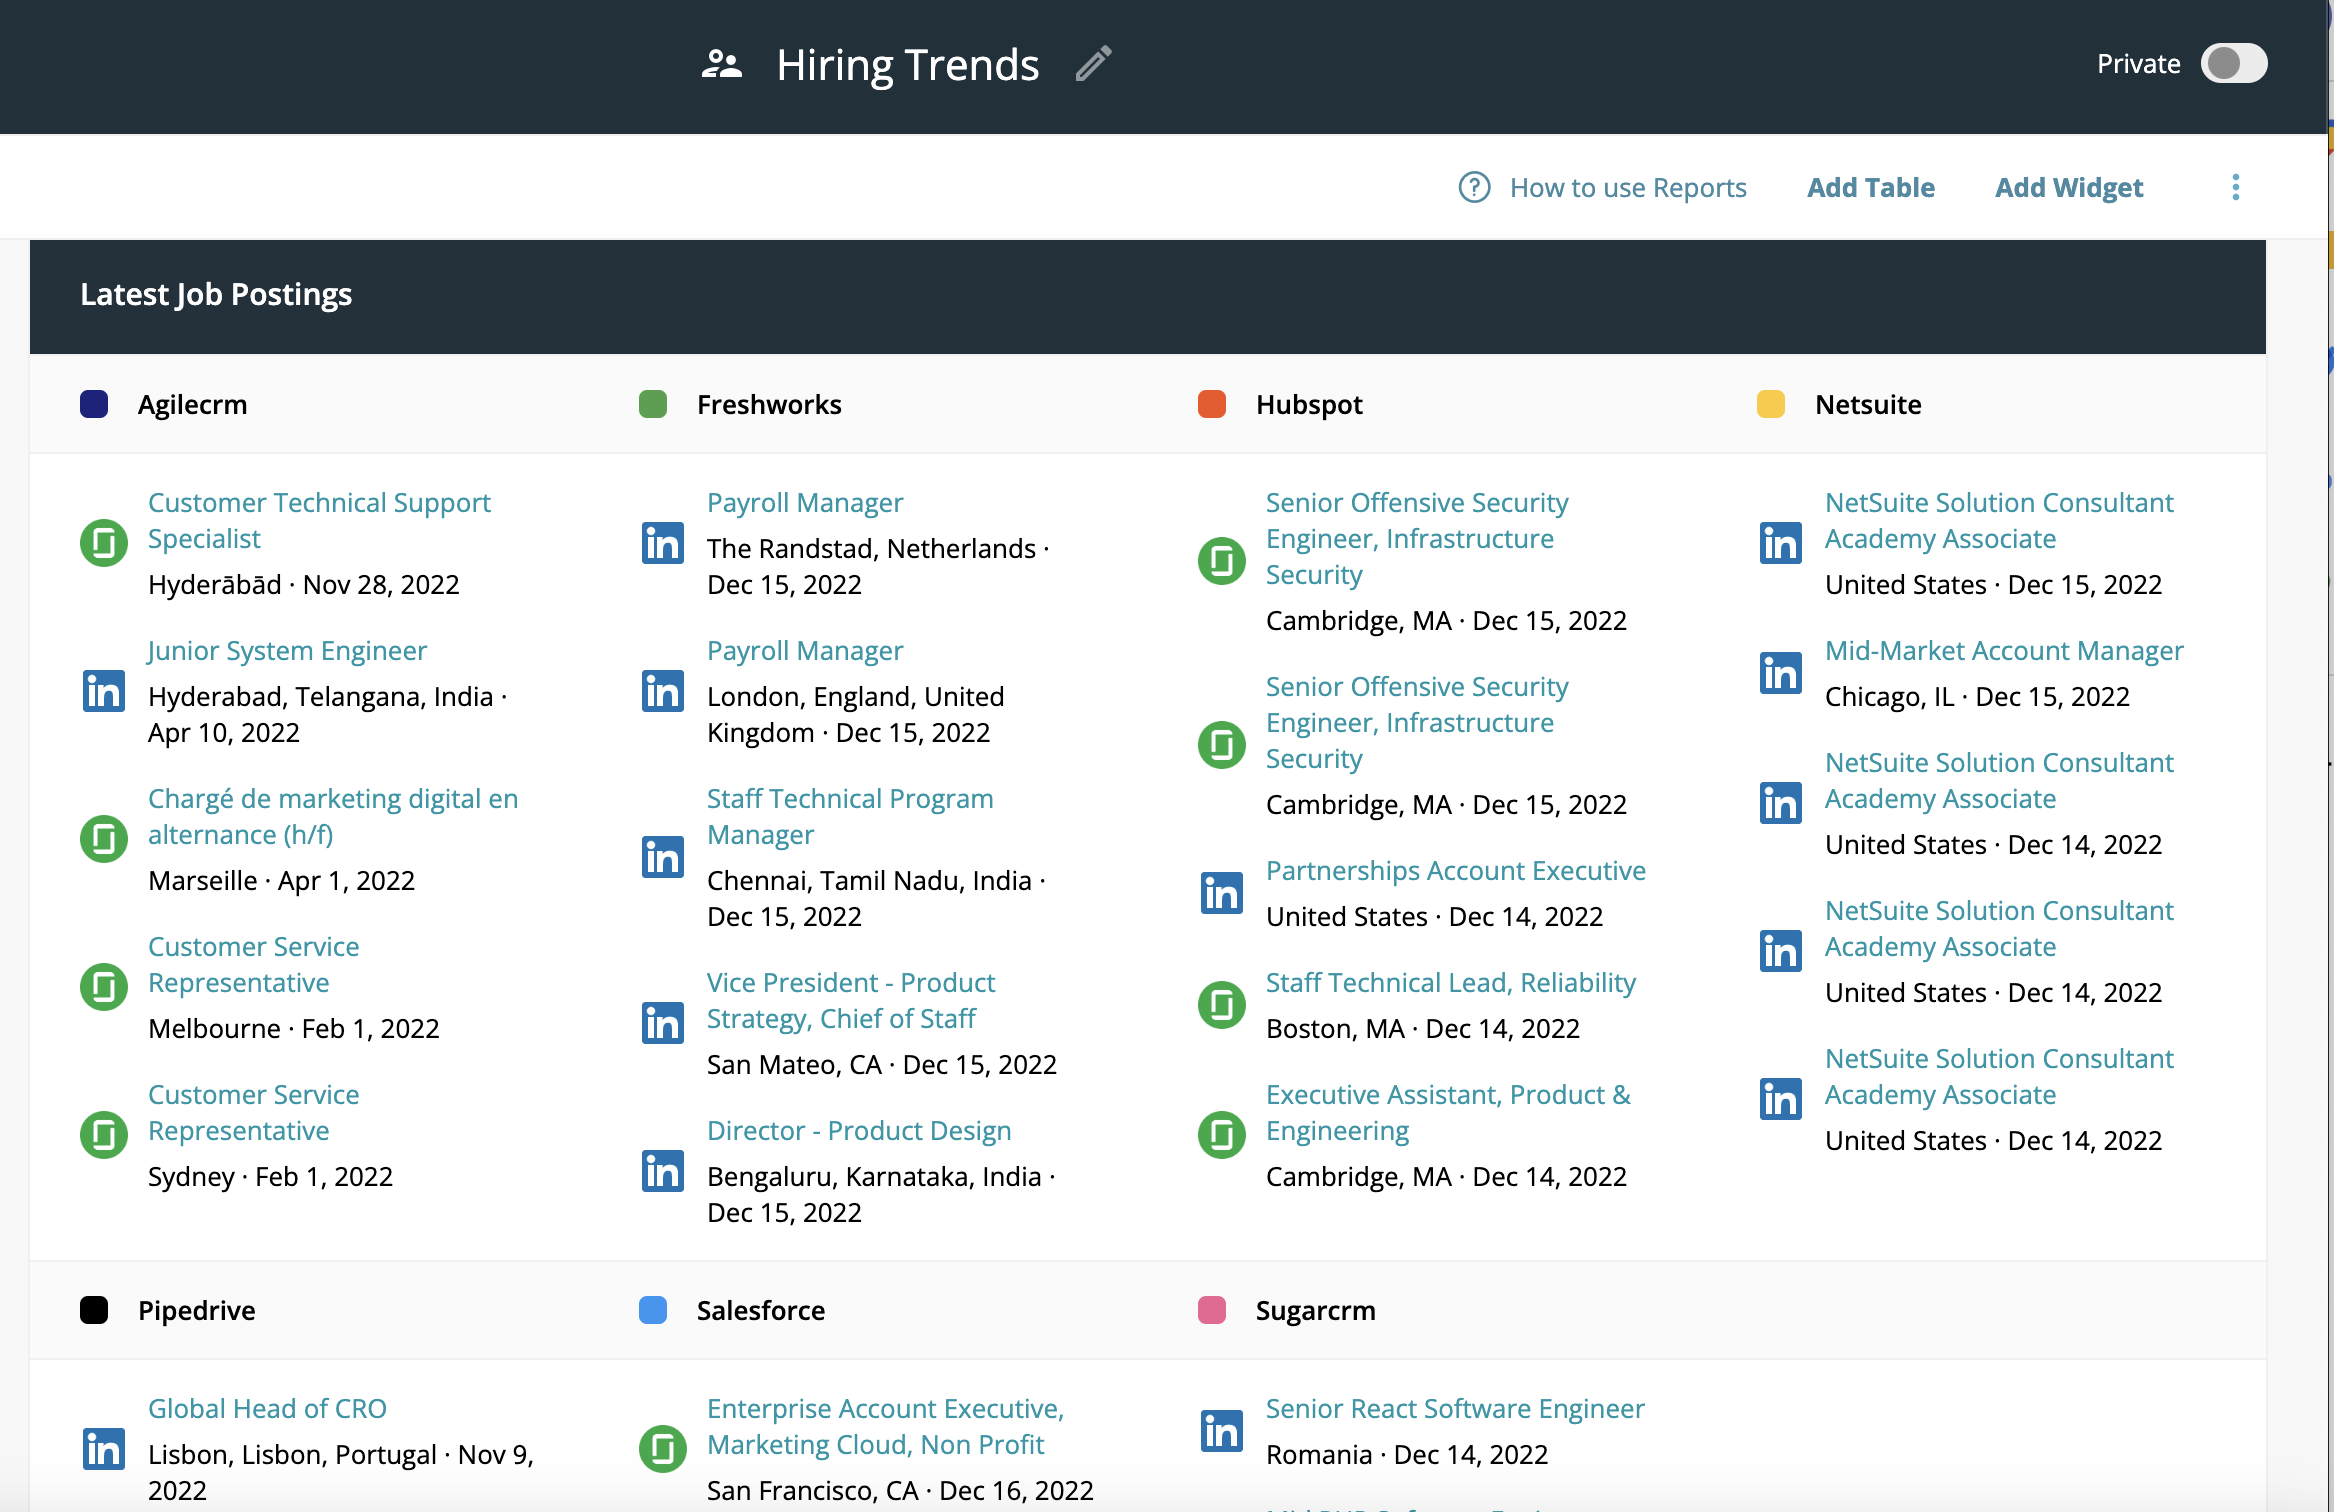2334x1512 pixels.
Task: Click Glassdoor icon beside Executive Assistant, Product & Engineering
Action: 1222,1135
